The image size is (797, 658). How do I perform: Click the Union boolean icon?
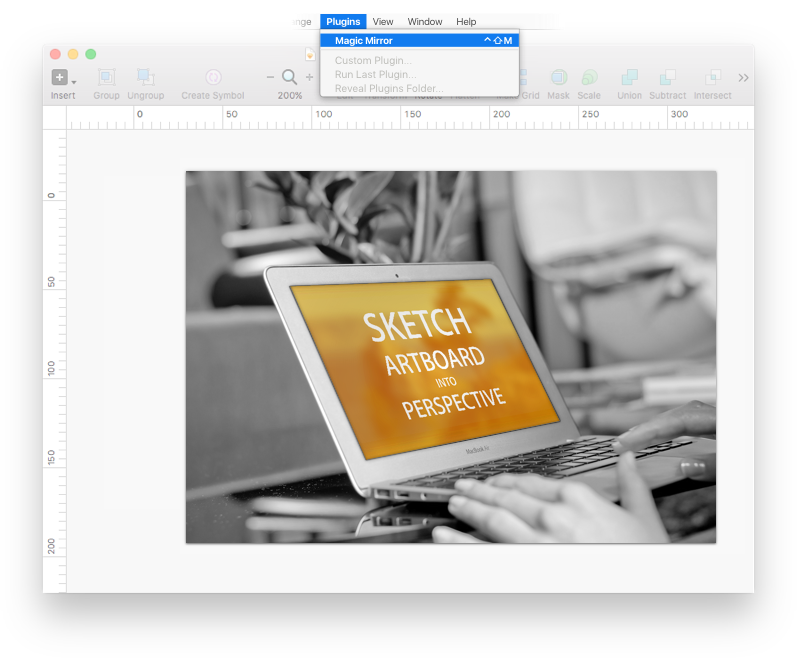(x=629, y=77)
